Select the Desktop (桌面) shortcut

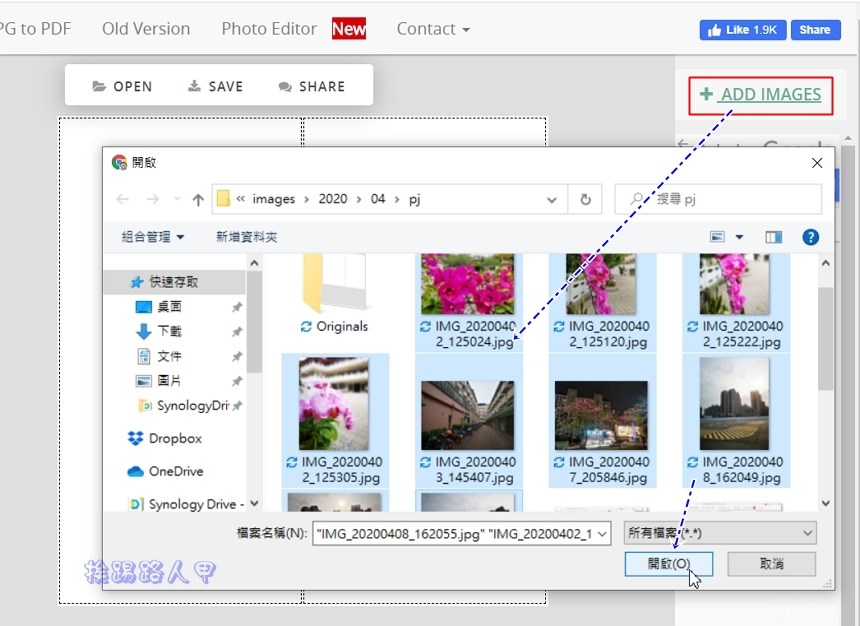click(x=169, y=306)
